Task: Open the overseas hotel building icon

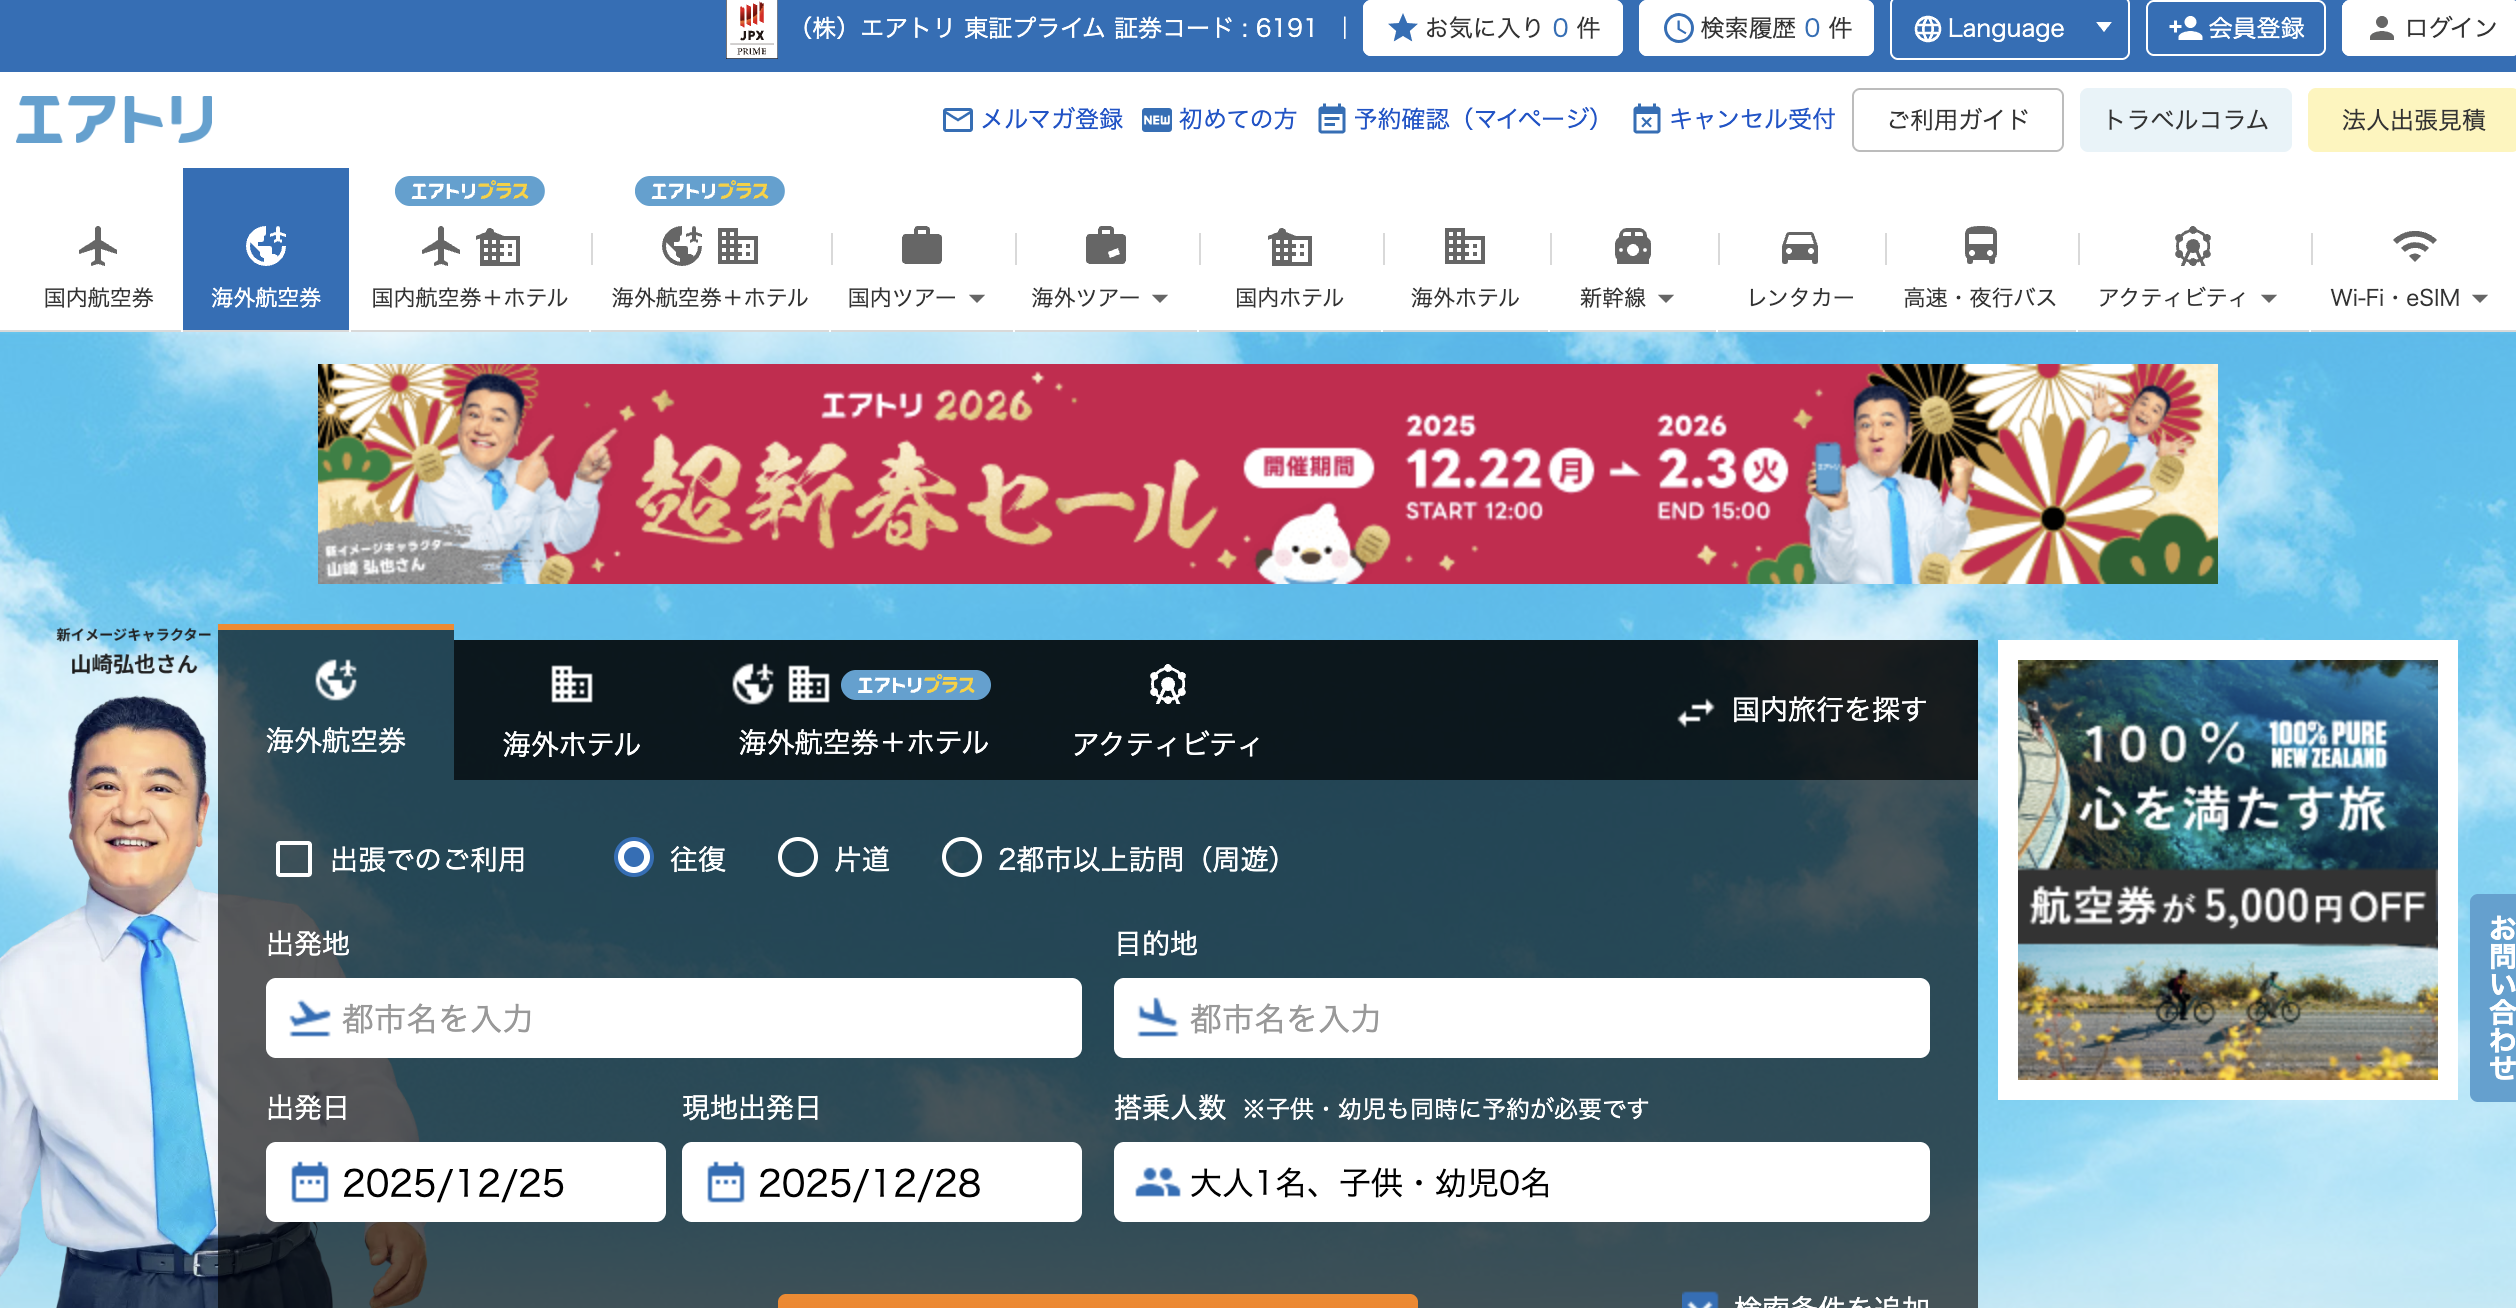Action: tap(1464, 246)
